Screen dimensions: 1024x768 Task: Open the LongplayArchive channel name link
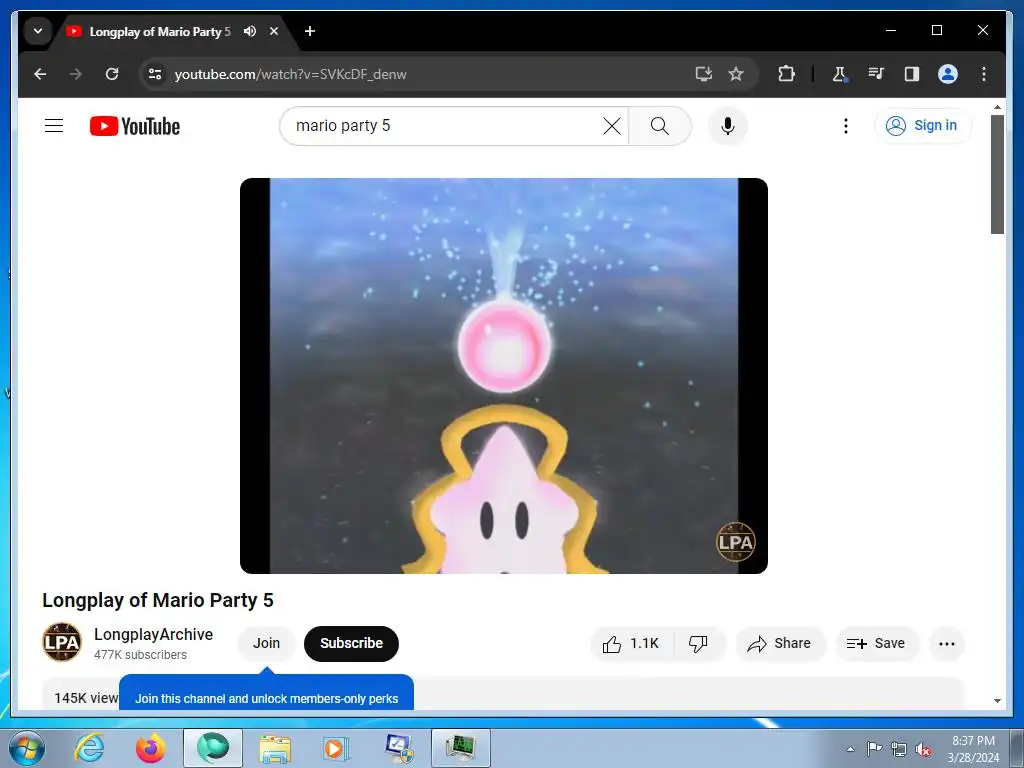coord(153,634)
